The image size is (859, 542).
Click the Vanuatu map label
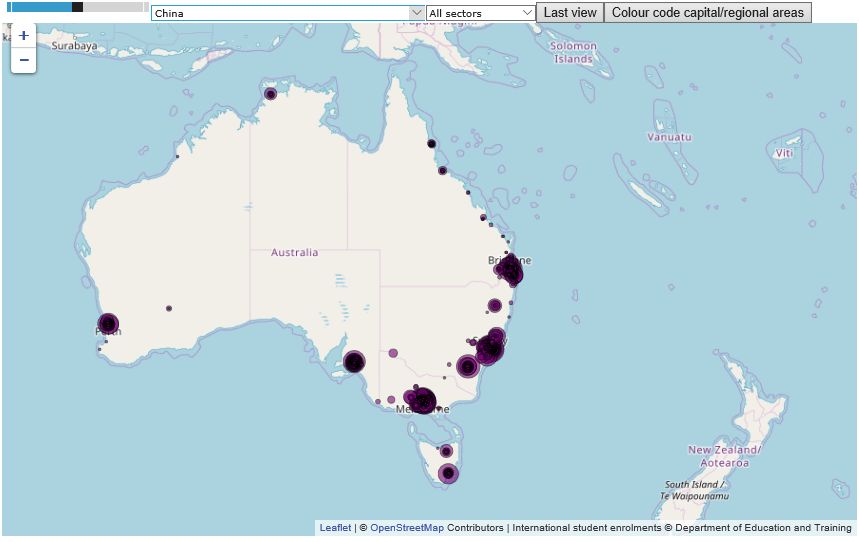point(669,137)
